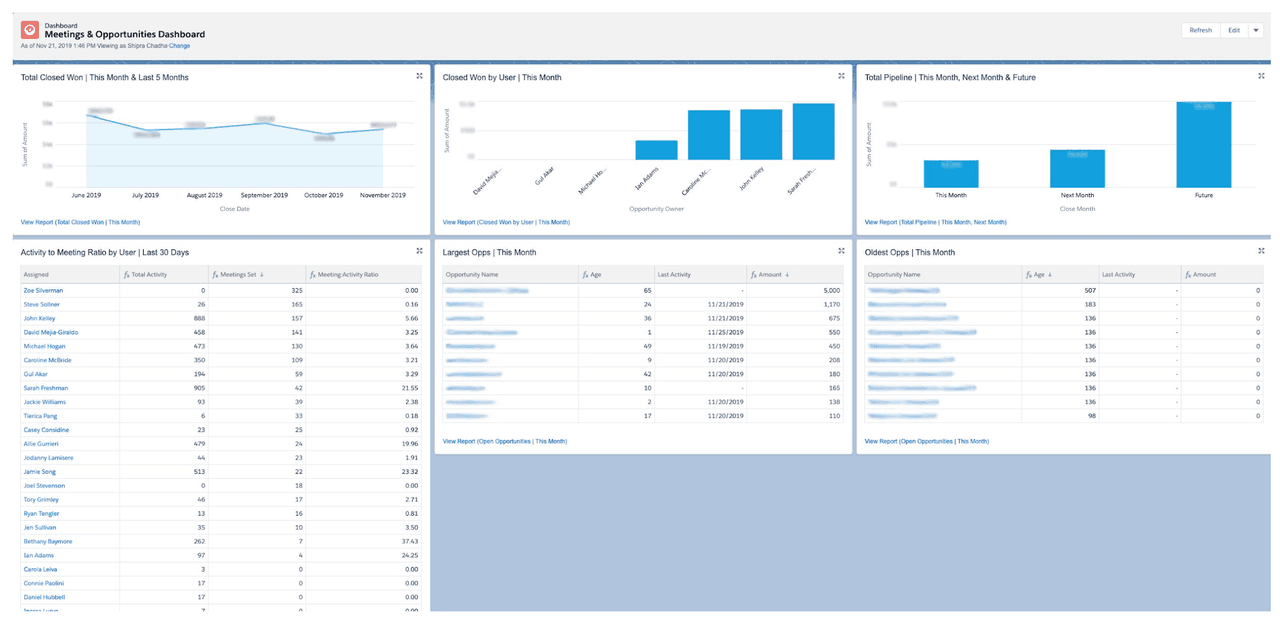Open Zoe Silverman's user record

coord(42,289)
